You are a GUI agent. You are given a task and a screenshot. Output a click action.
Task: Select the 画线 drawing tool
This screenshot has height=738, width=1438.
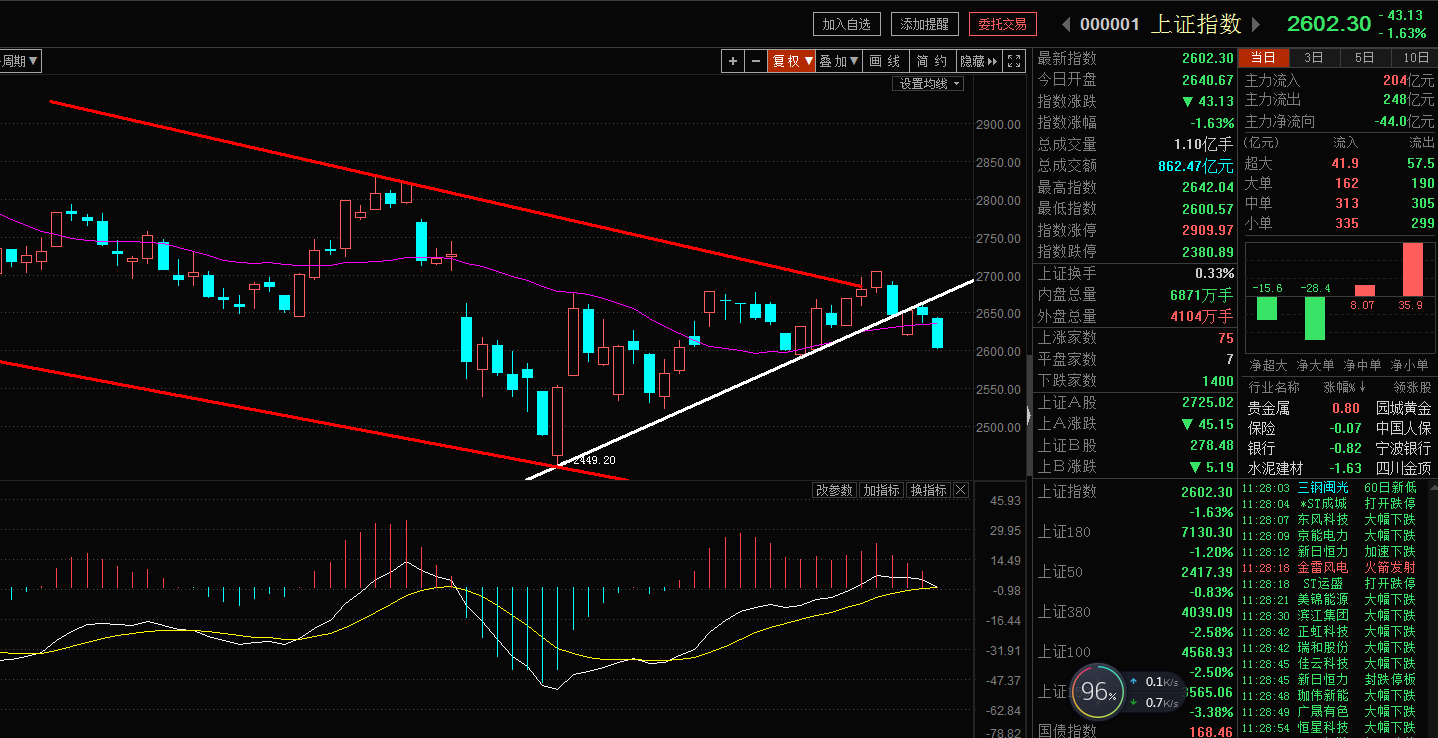pyautogui.click(x=885, y=61)
